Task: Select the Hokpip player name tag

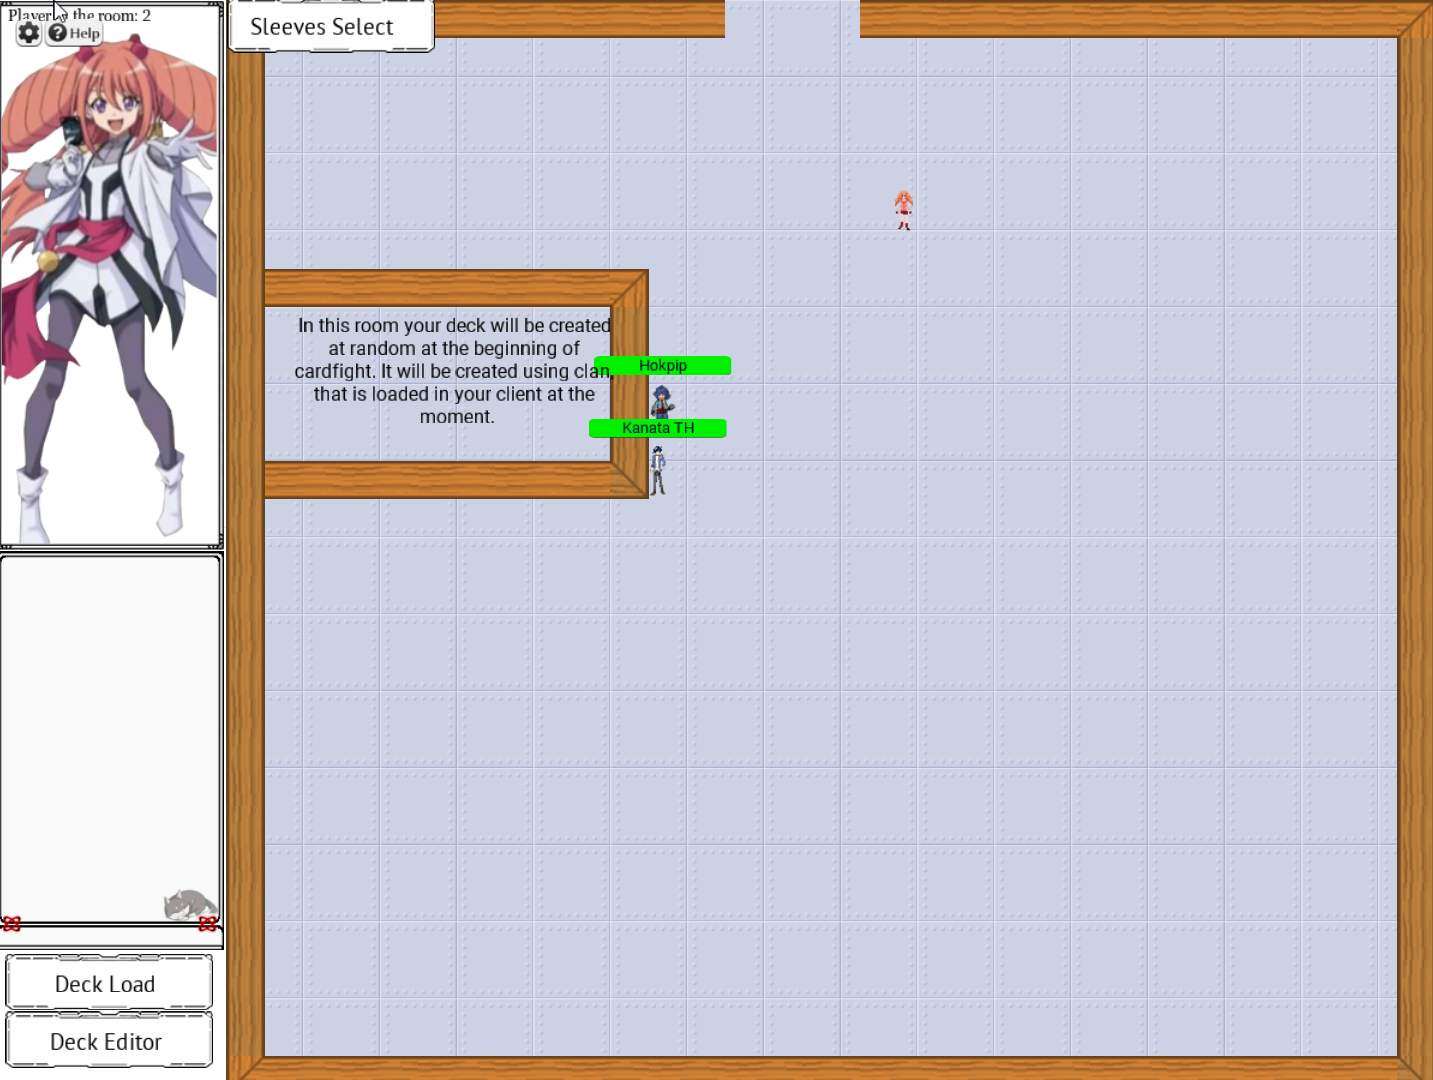Action: click(x=662, y=366)
